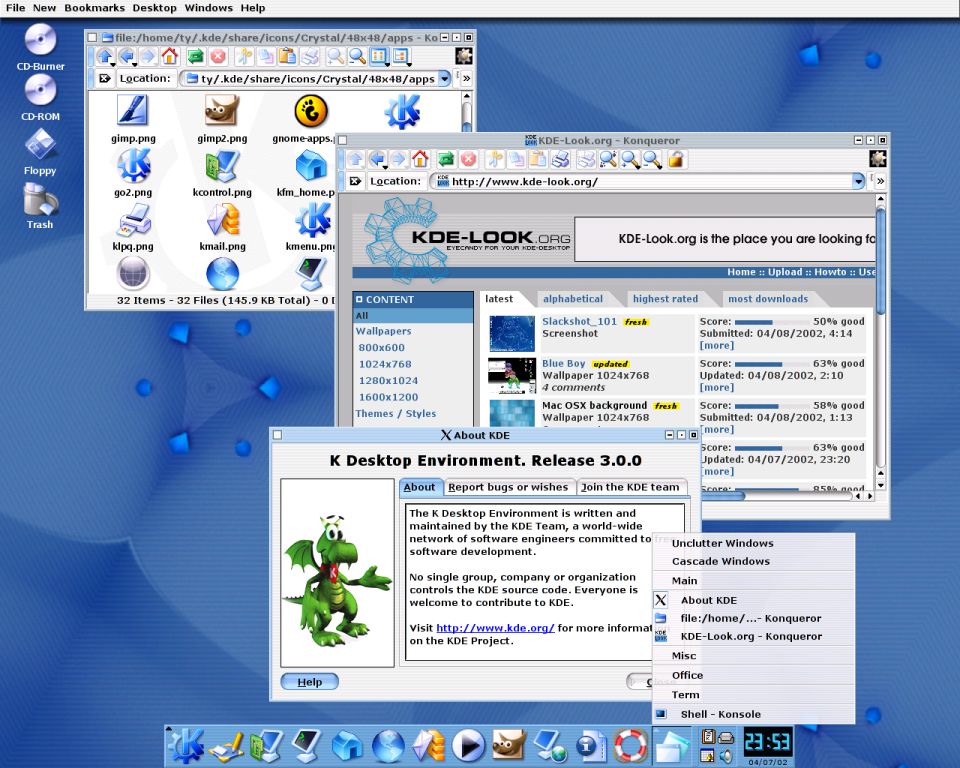The image size is (960, 768).
Task: Launch Home folder icon on the panel
Action: 347,746
